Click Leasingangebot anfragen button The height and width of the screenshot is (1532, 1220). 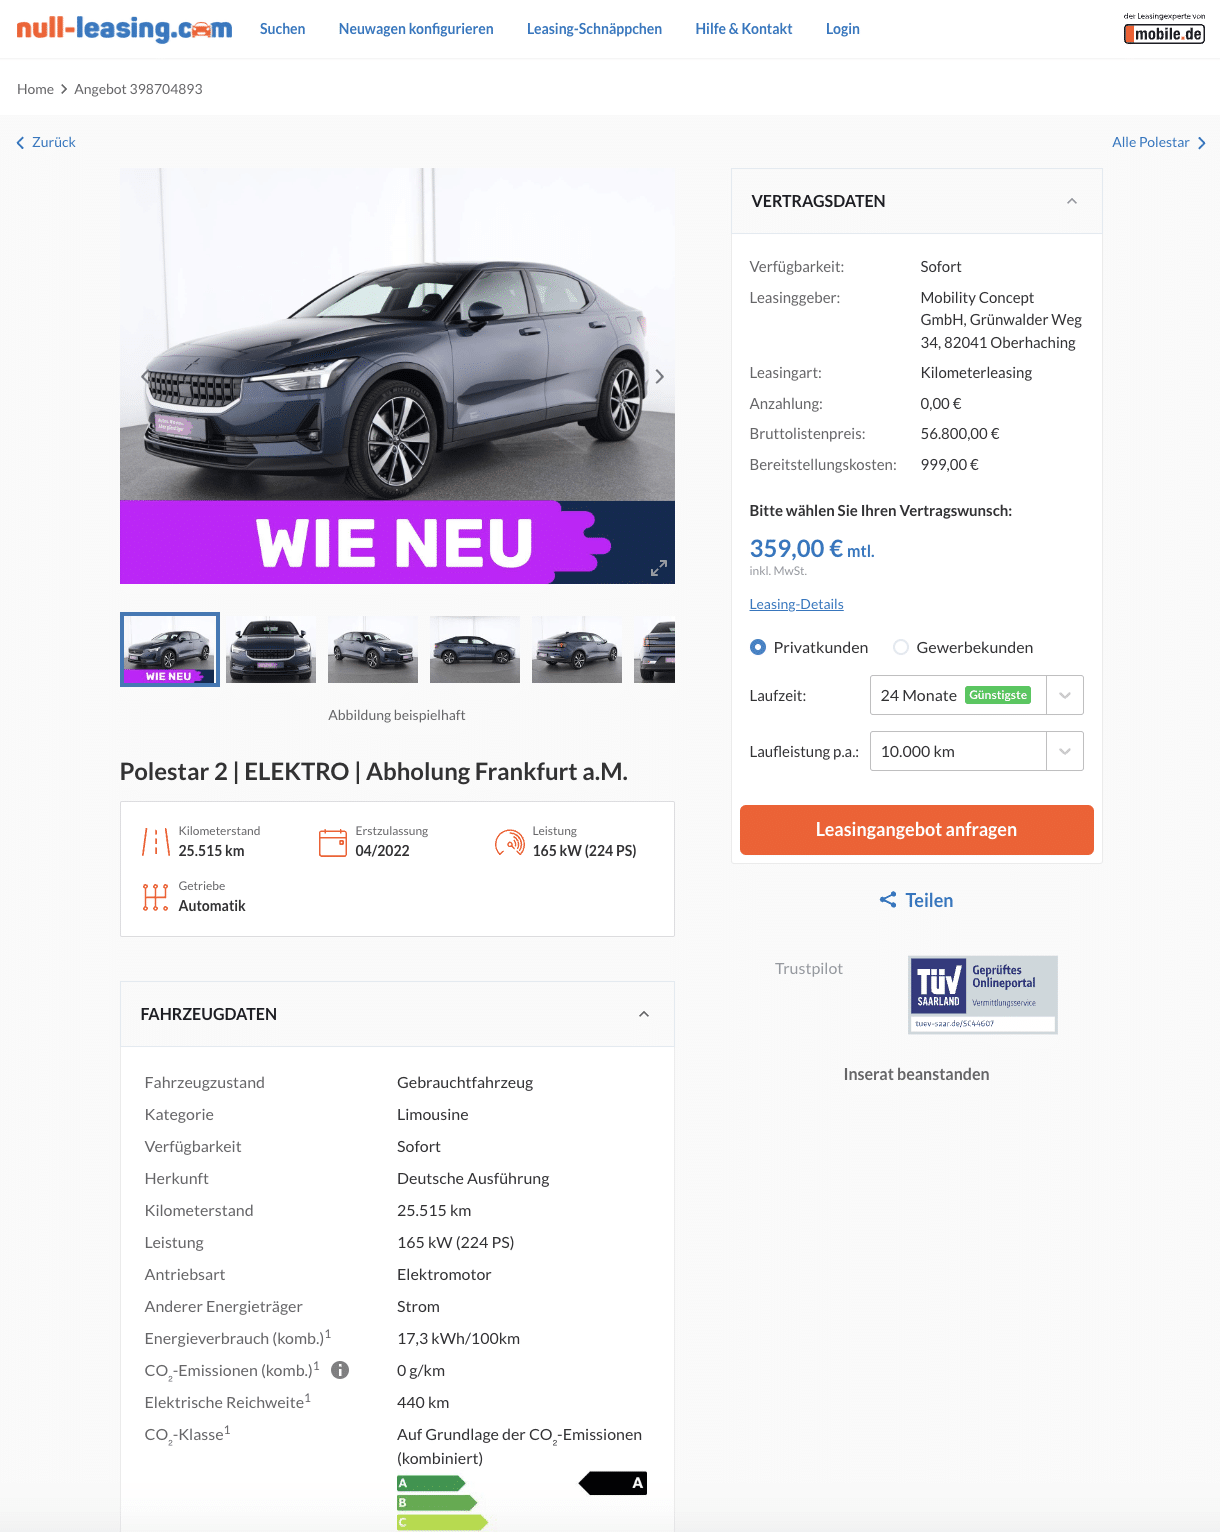917,830
